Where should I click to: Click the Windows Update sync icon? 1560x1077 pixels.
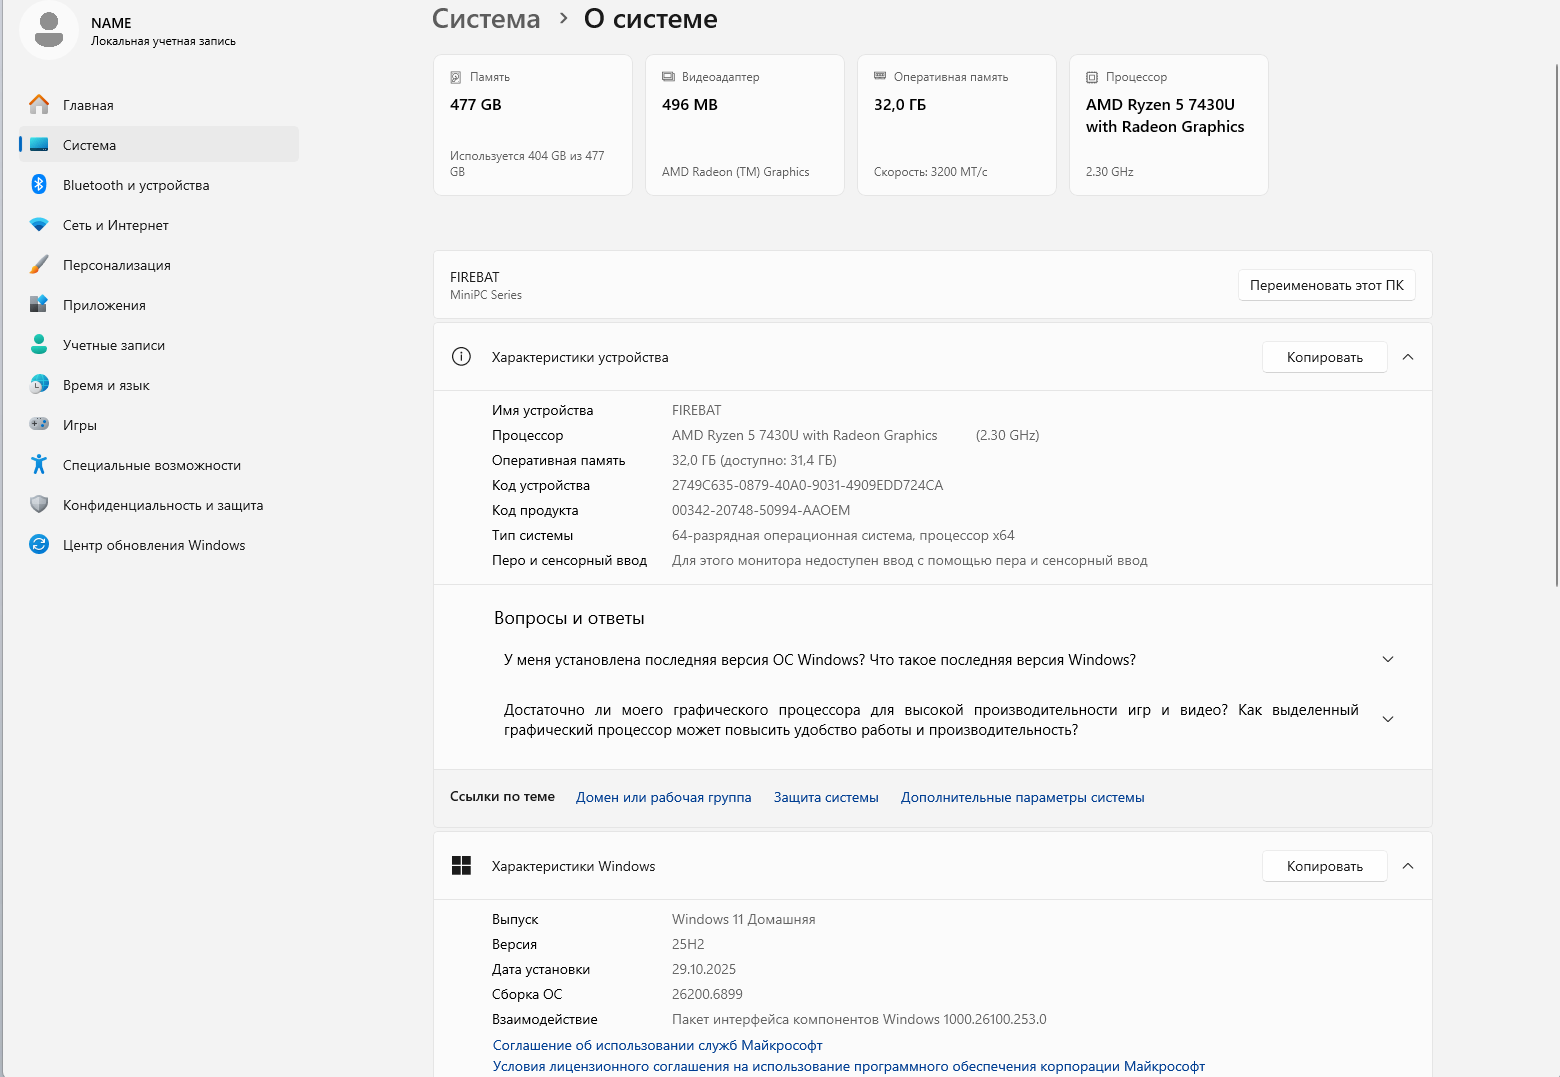pos(39,545)
